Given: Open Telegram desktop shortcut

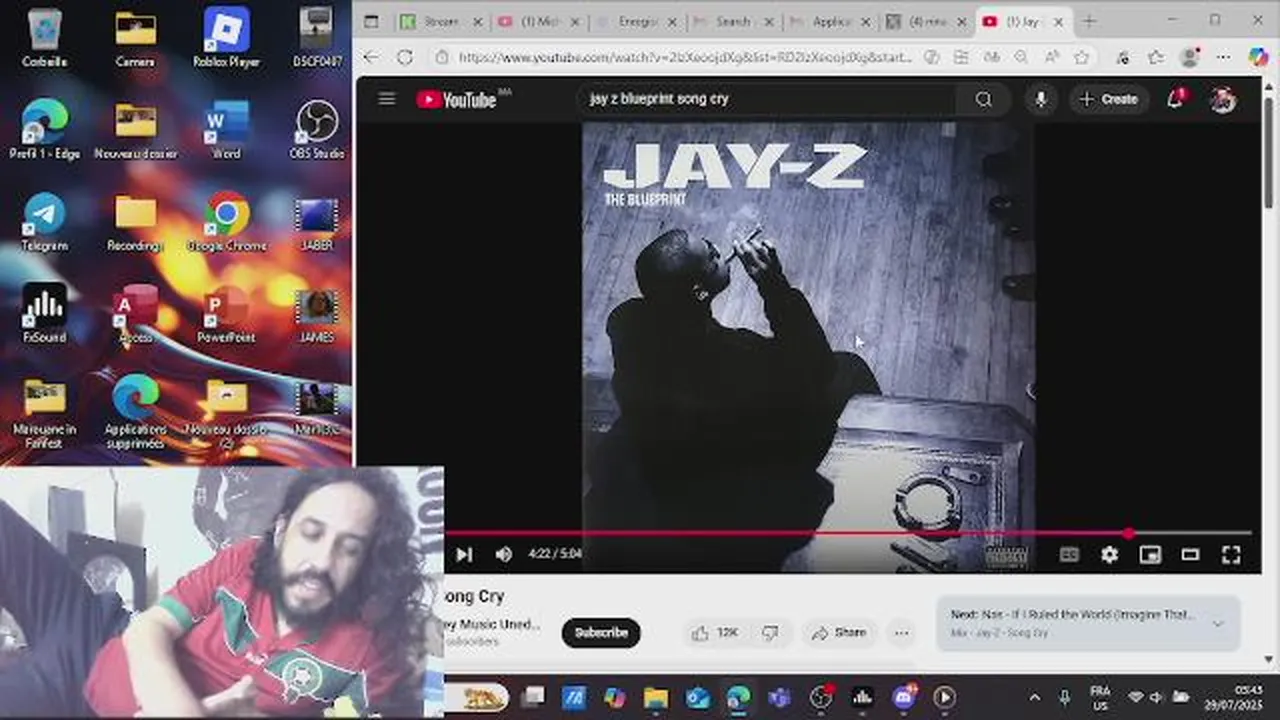Looking at the screenshot, I should [x=45, y=221].
